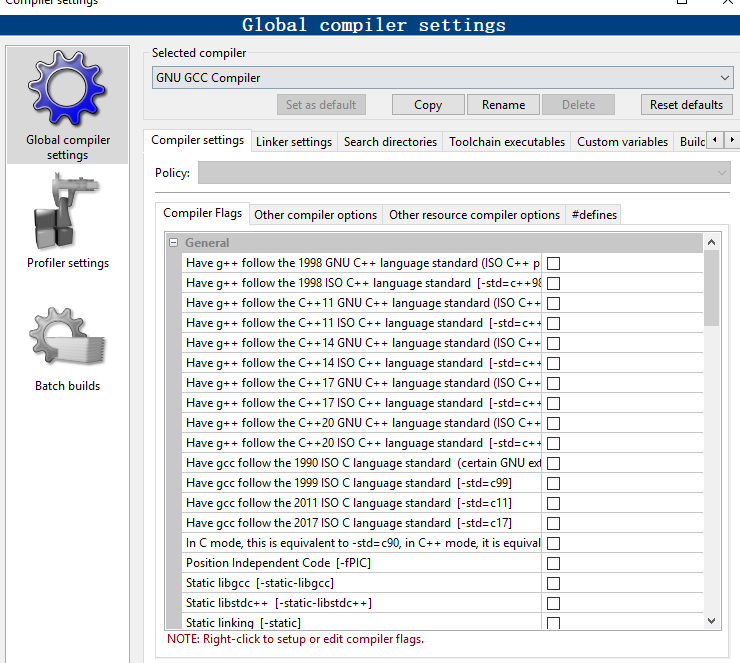Switch to Compiler settings tab

click(x=197, y=140)
